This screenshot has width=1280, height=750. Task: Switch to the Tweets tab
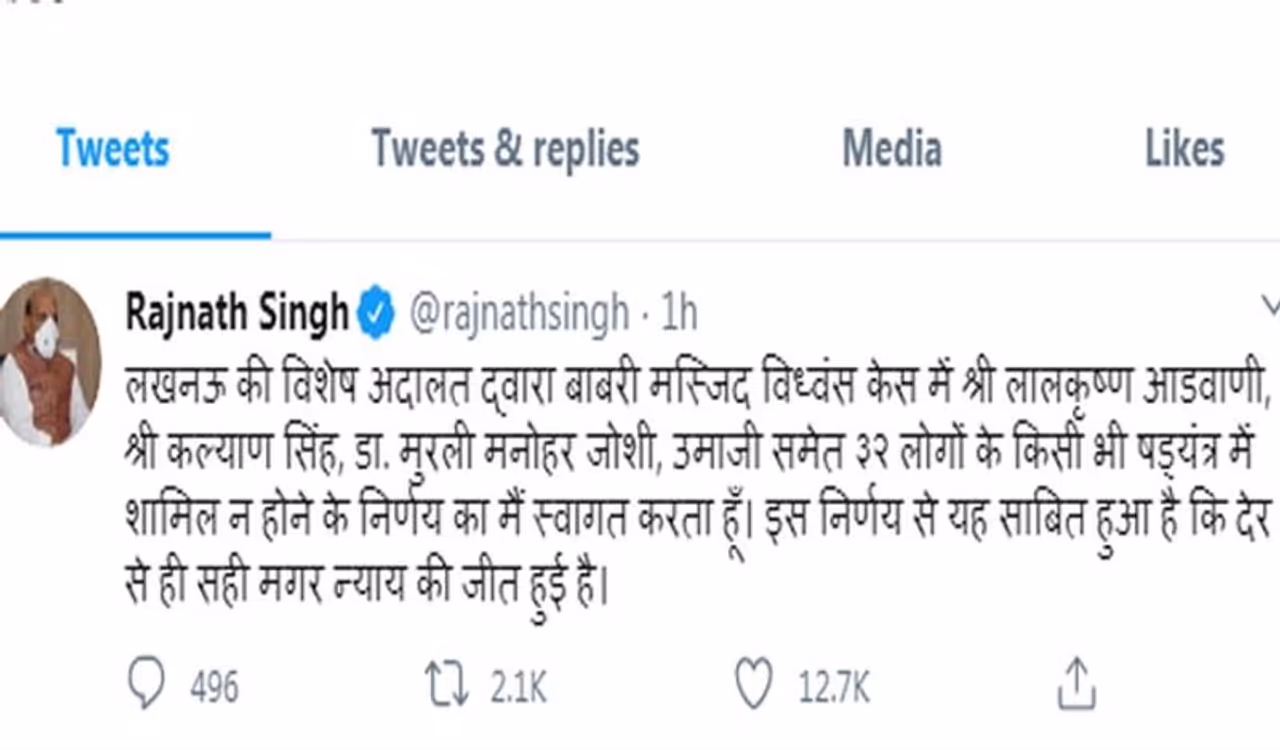pyautogui.click(x=113, y=150)
